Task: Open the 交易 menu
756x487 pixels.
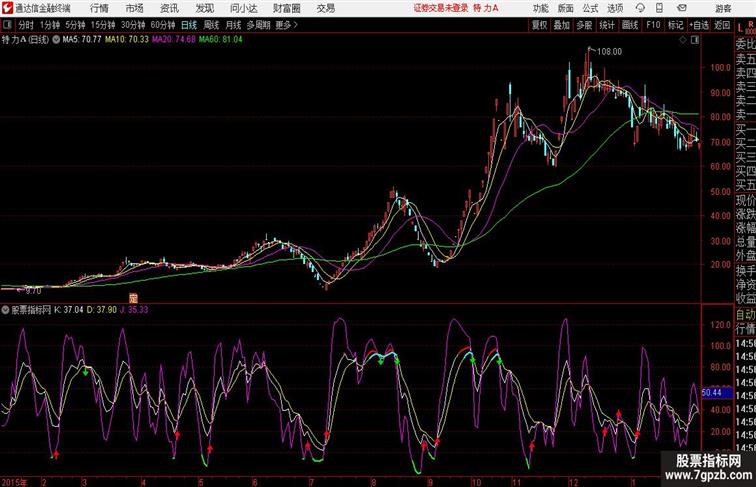Action: [326, 8]
